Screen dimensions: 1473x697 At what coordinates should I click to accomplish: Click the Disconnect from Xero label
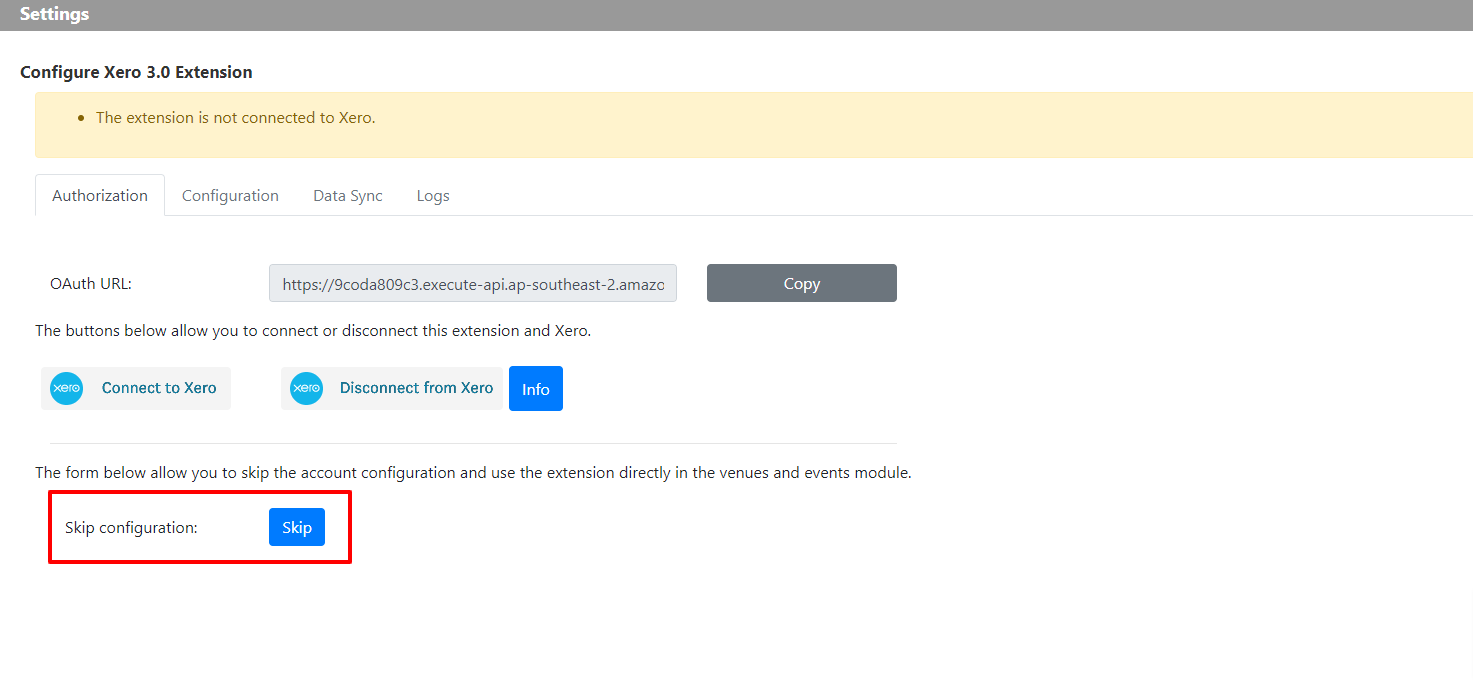coord(416,388)
